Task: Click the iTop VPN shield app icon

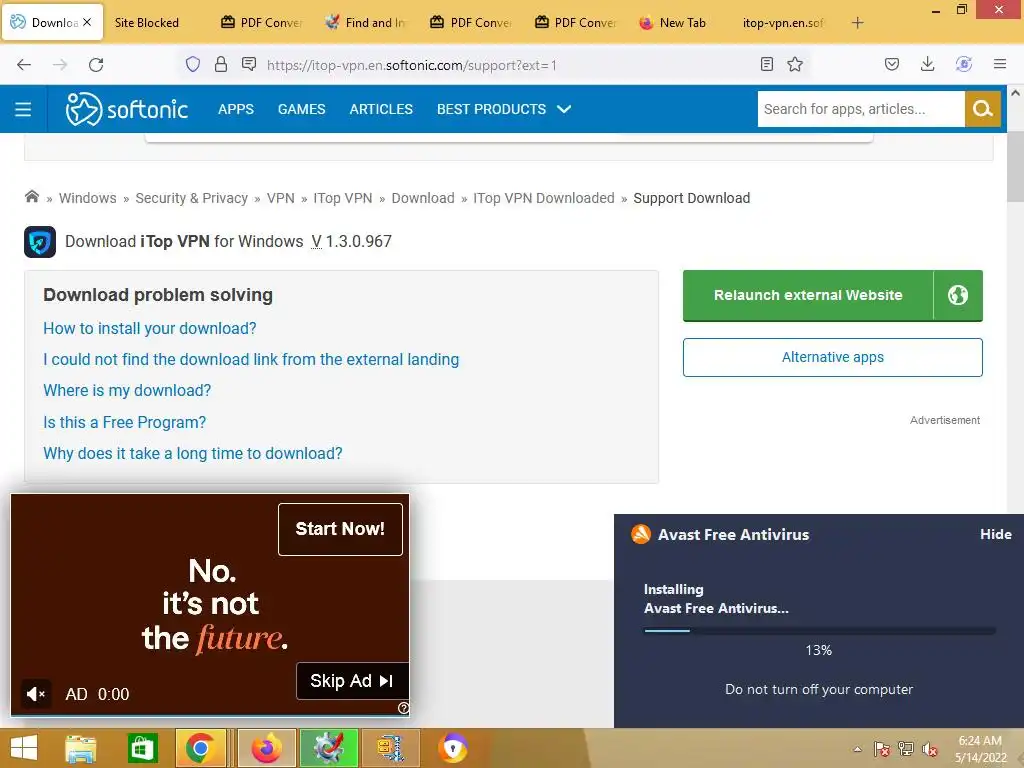Action: (40, 242)
